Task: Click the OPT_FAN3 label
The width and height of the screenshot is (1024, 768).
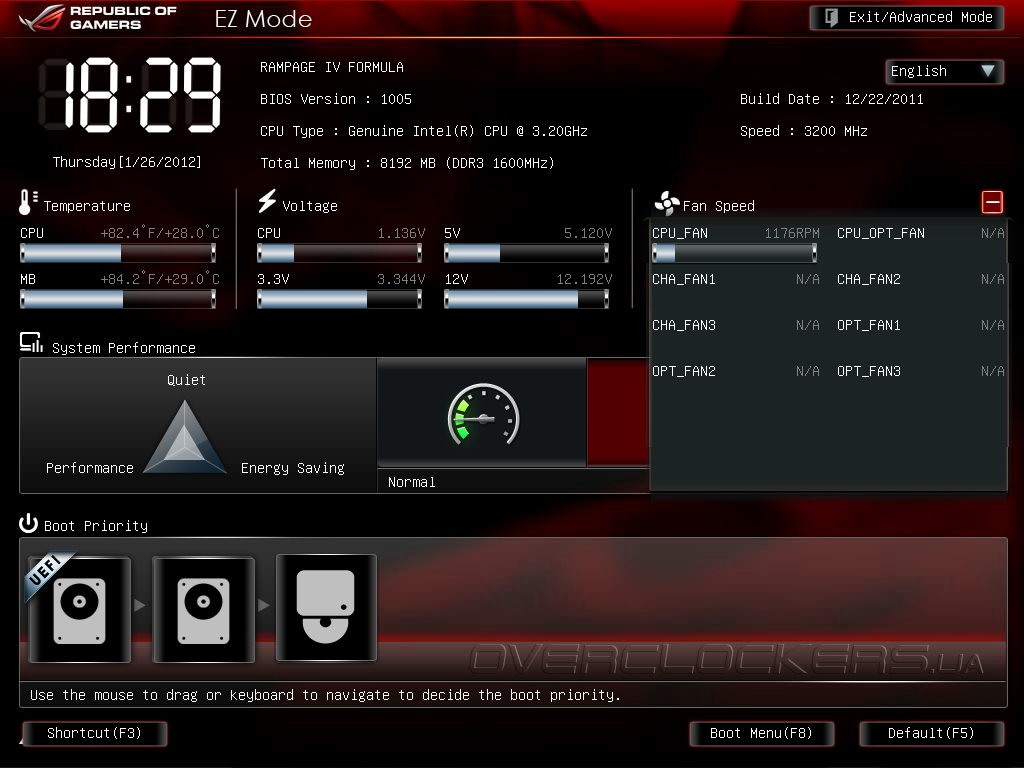Action: (869, 372)
